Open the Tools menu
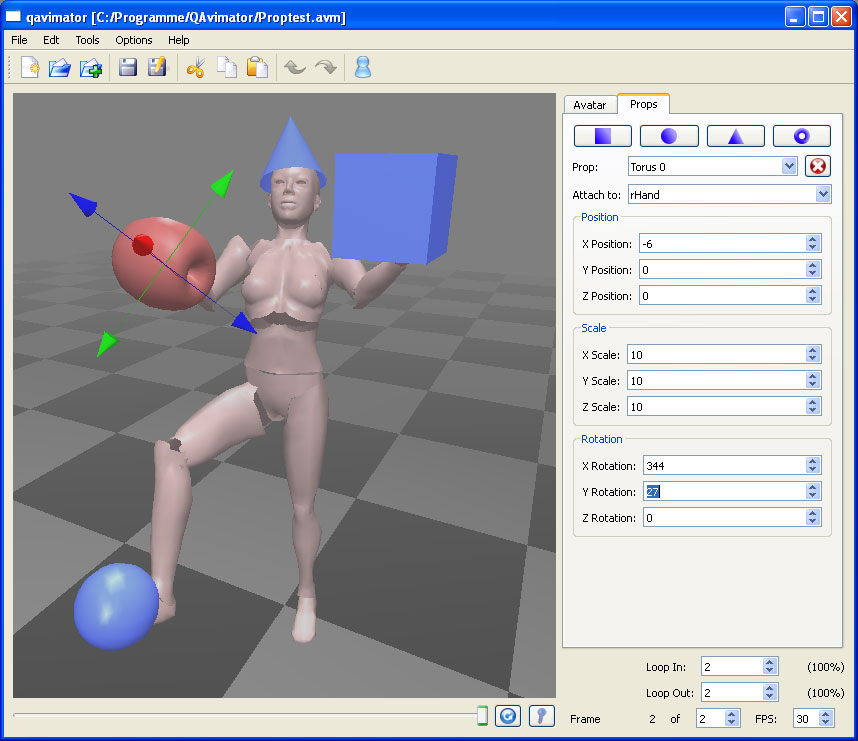 tap(87, 40)
